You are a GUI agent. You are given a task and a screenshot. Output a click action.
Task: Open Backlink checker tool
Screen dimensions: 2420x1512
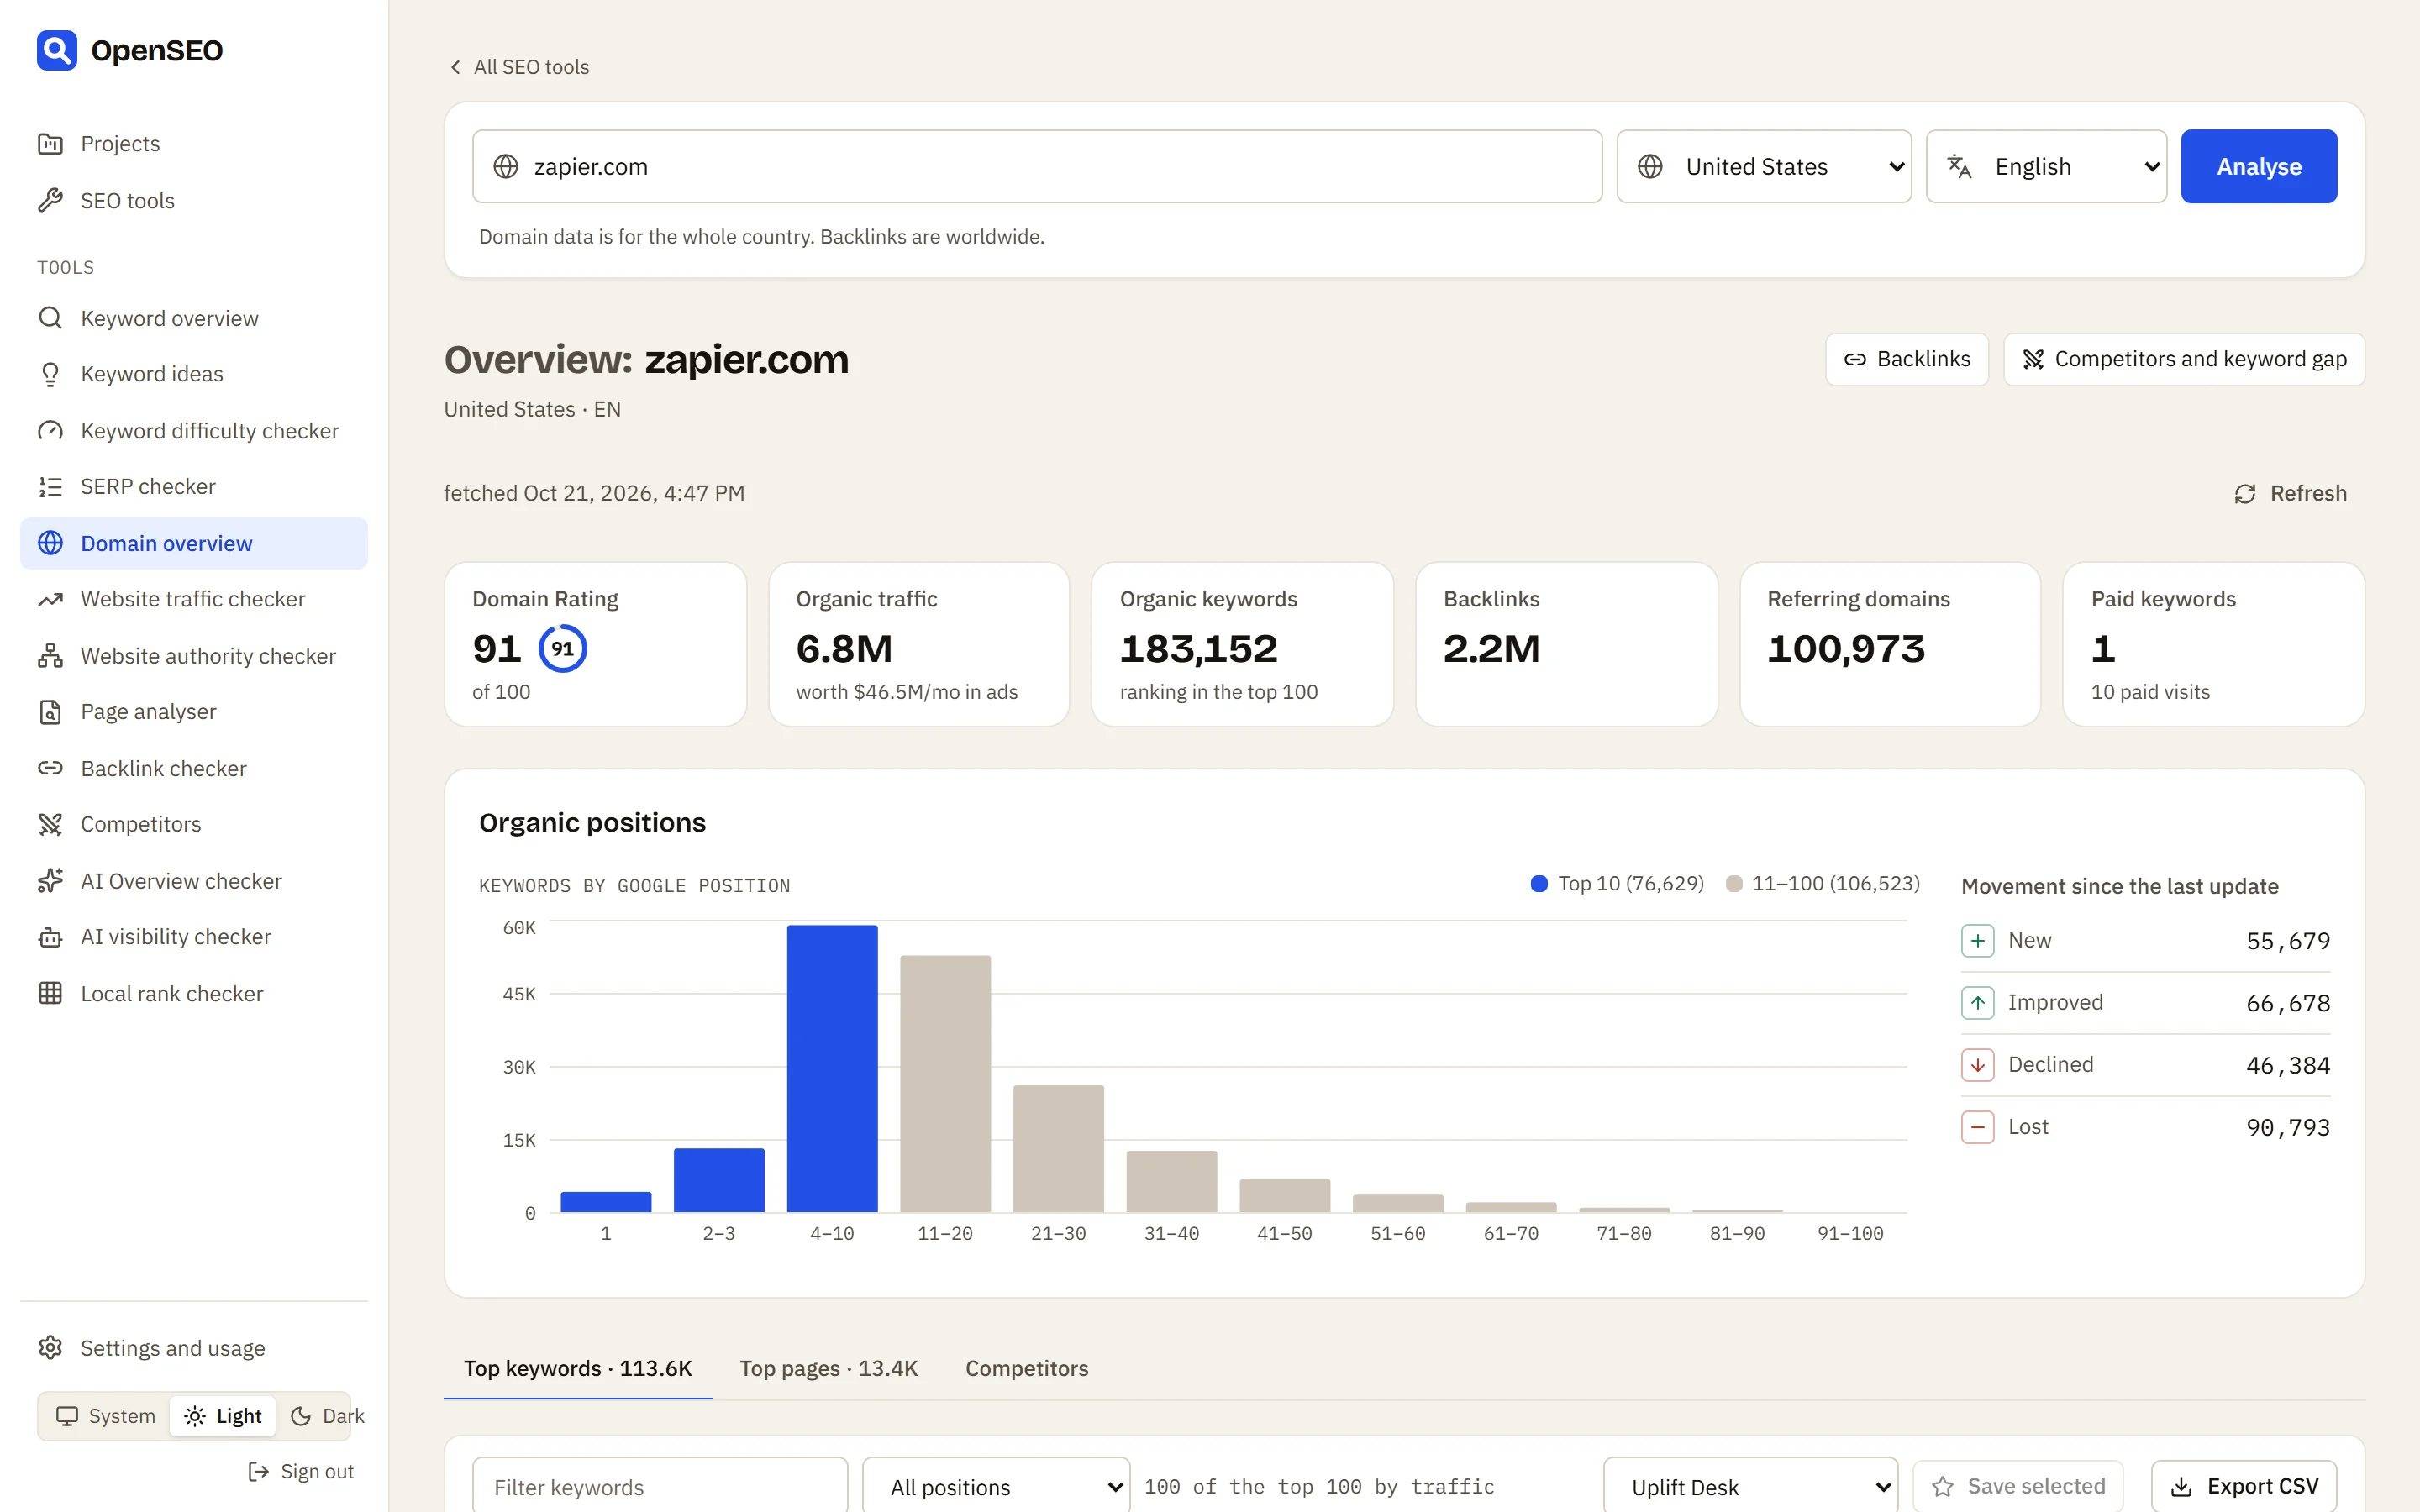coord(193,769)
